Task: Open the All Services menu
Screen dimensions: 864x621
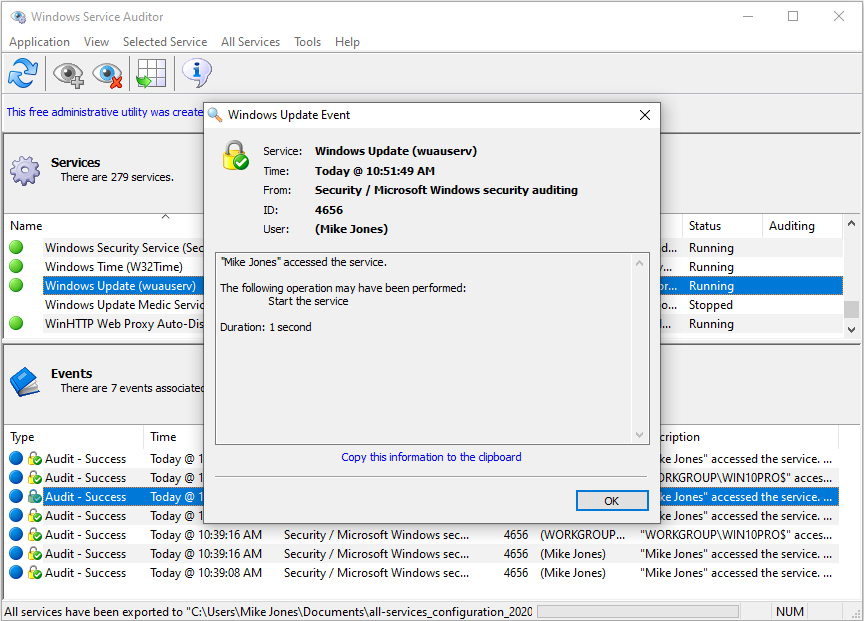Action: 250,42
